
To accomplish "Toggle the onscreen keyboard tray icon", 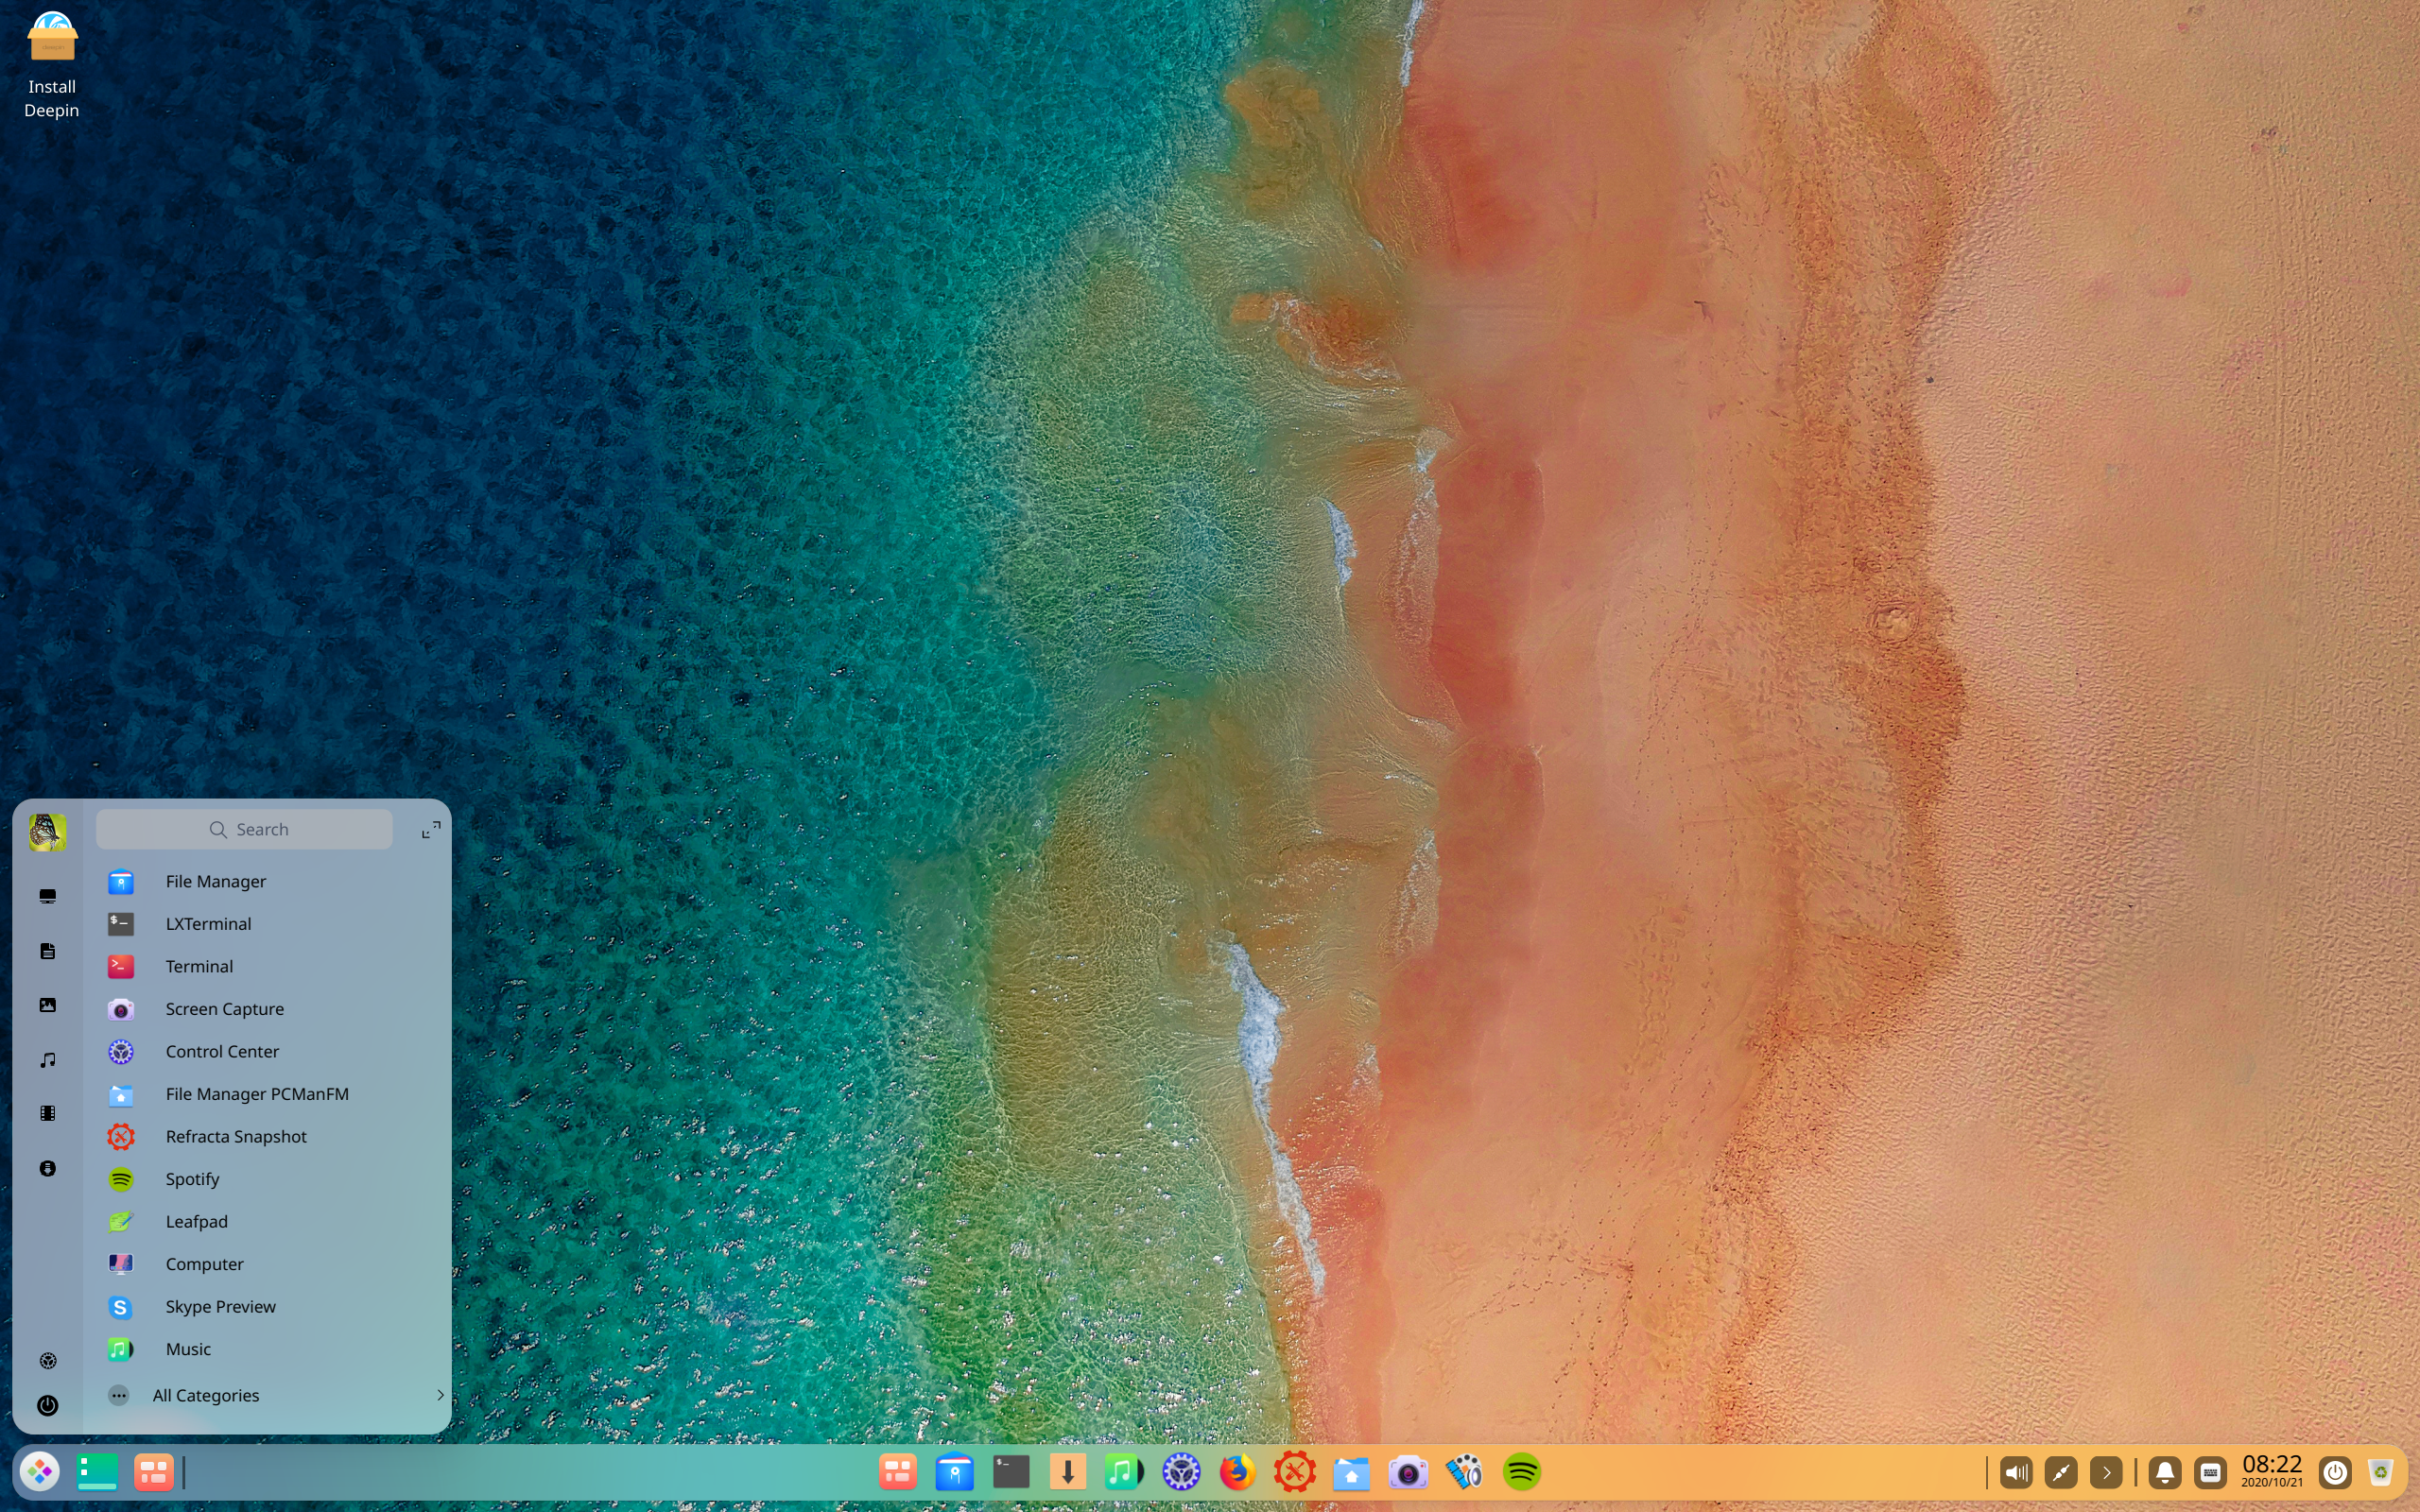I will coord(2210,1472).
